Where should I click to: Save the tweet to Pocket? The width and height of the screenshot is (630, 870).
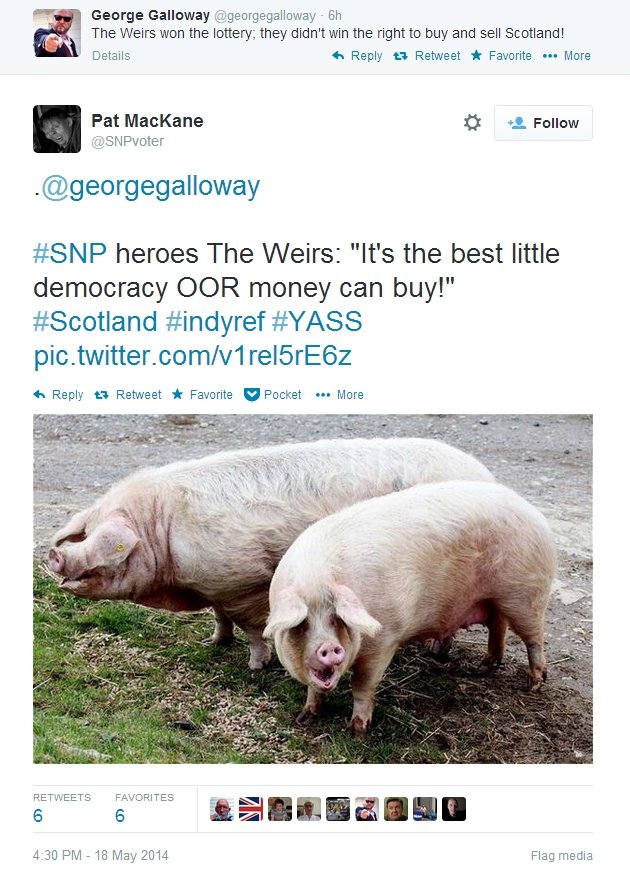pyautogui.click(x=273, y=394)
